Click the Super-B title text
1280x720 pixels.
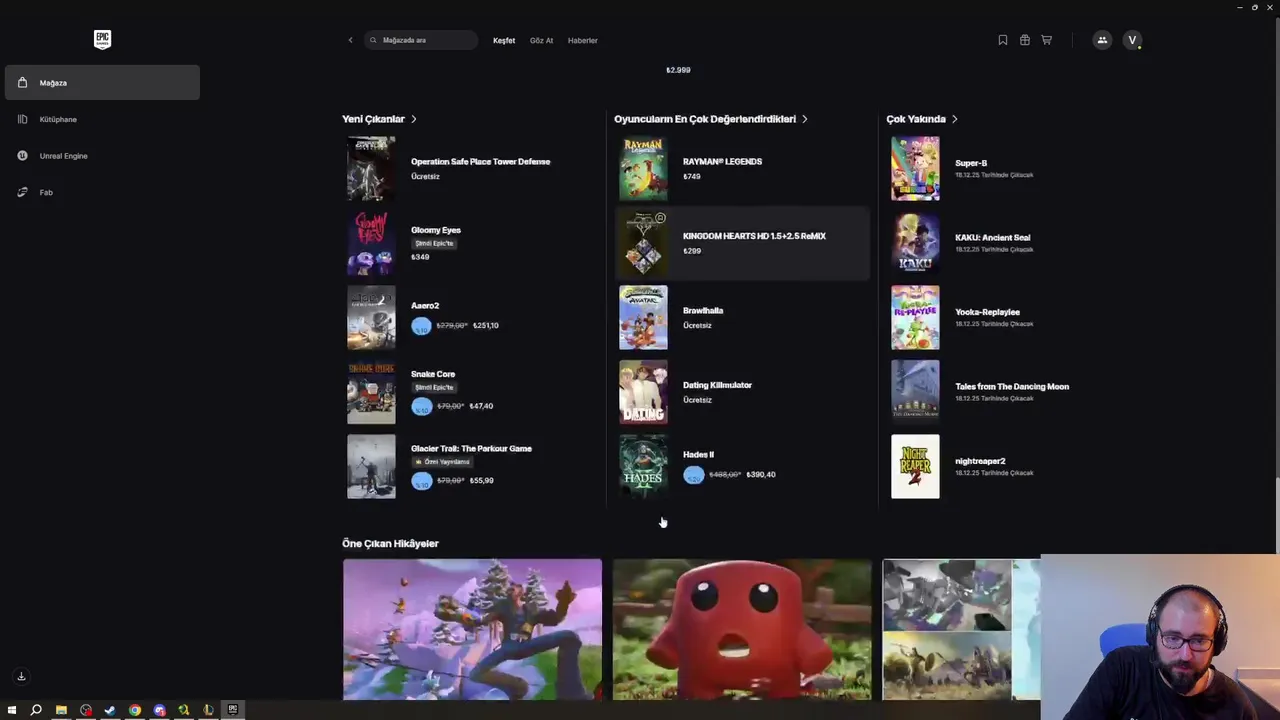(971, 163)
